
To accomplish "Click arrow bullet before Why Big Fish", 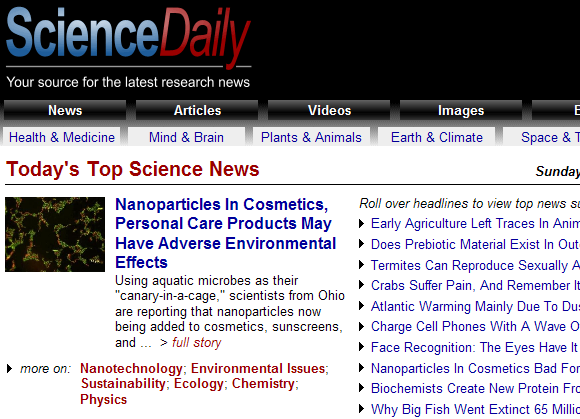I will [362, 409].
